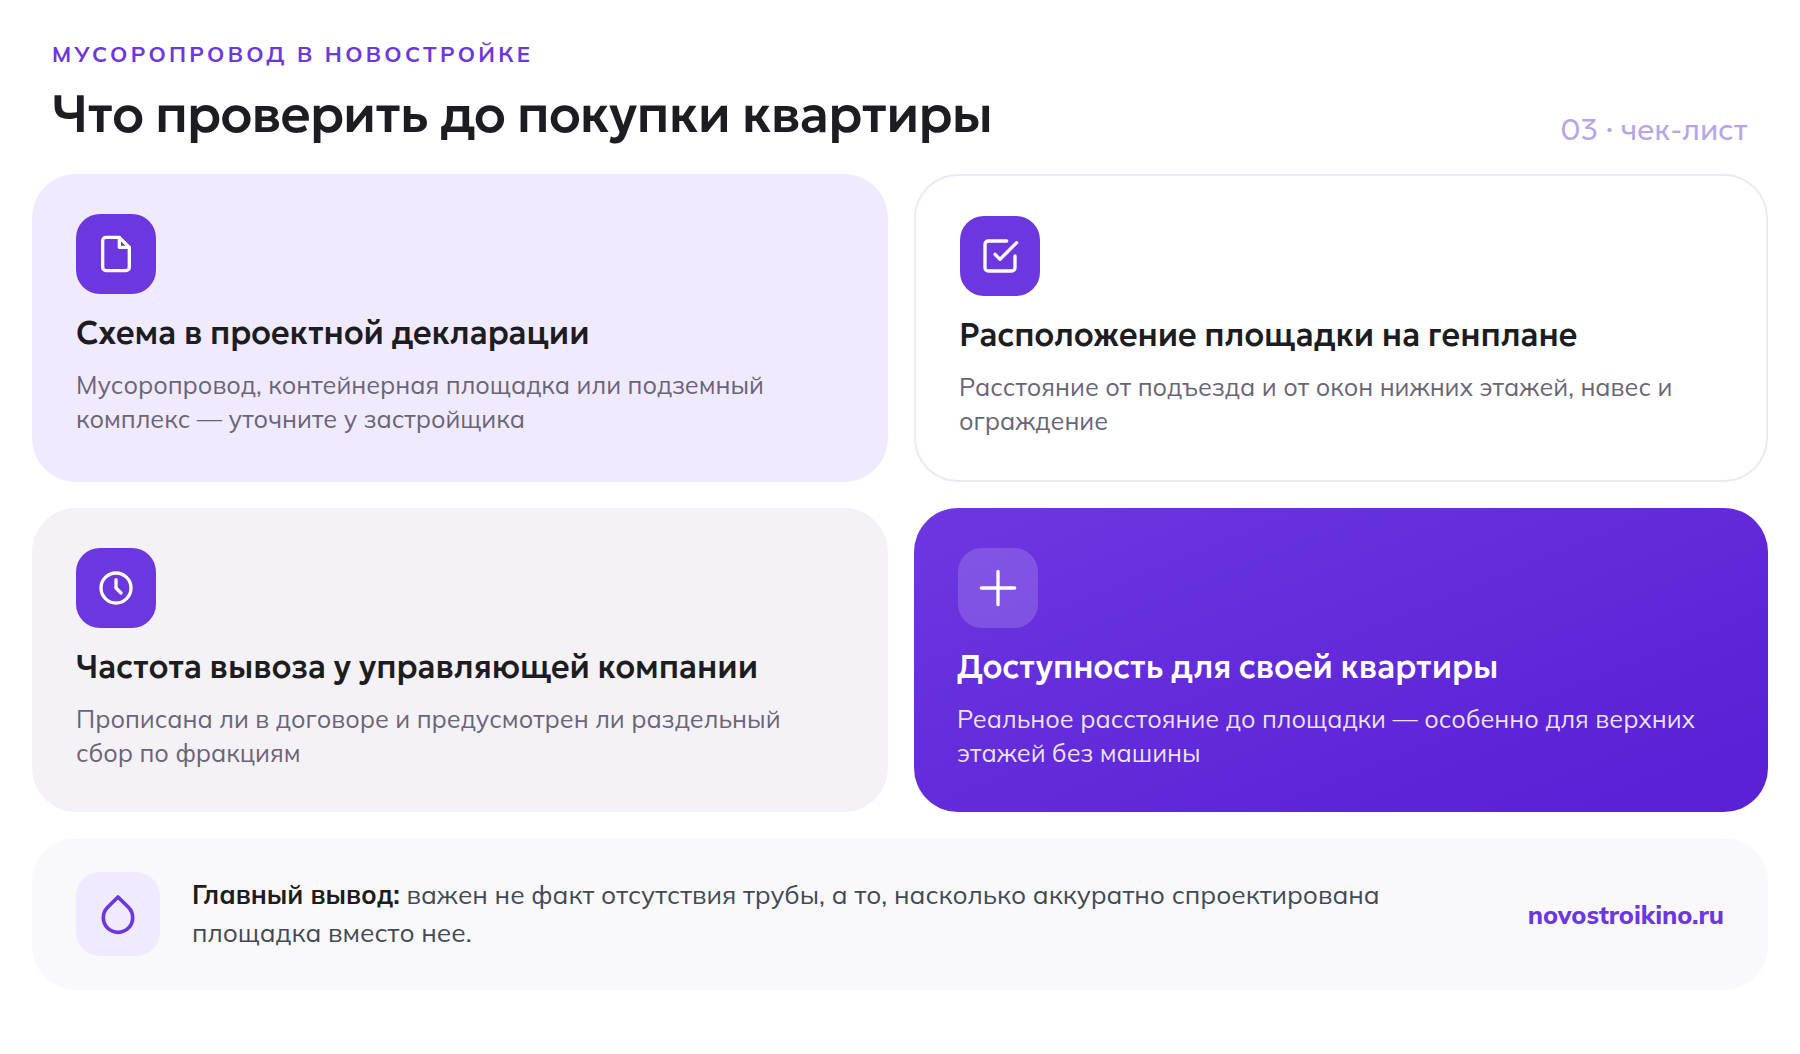Click the document icon above 'Схема в проектной декларации'
This screenshot has height=1054, width=1800.
tap(116, 254)
